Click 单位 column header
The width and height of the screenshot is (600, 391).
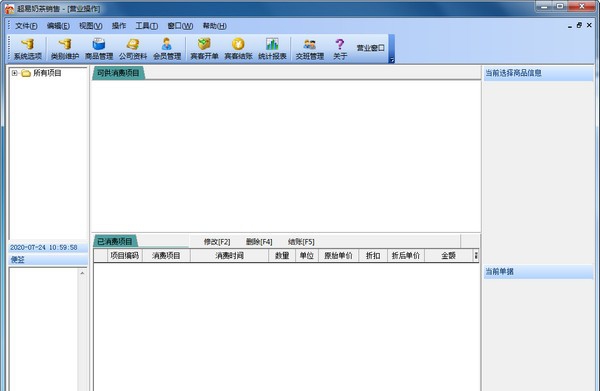[307, 256]
